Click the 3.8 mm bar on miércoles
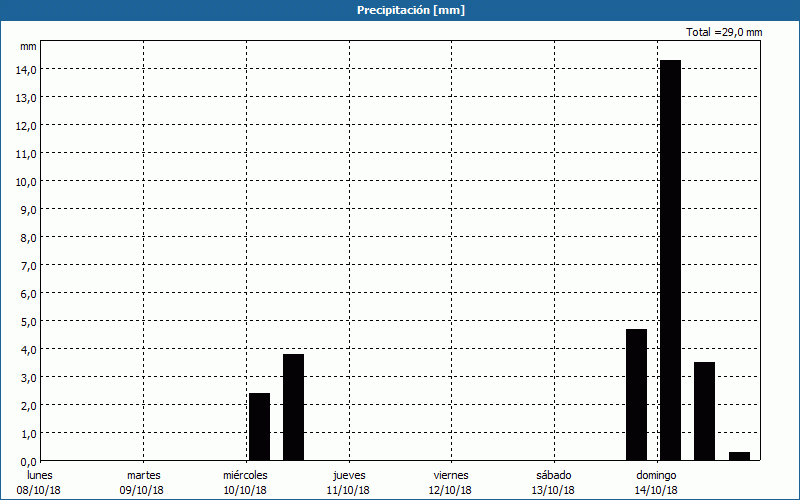 293,407
